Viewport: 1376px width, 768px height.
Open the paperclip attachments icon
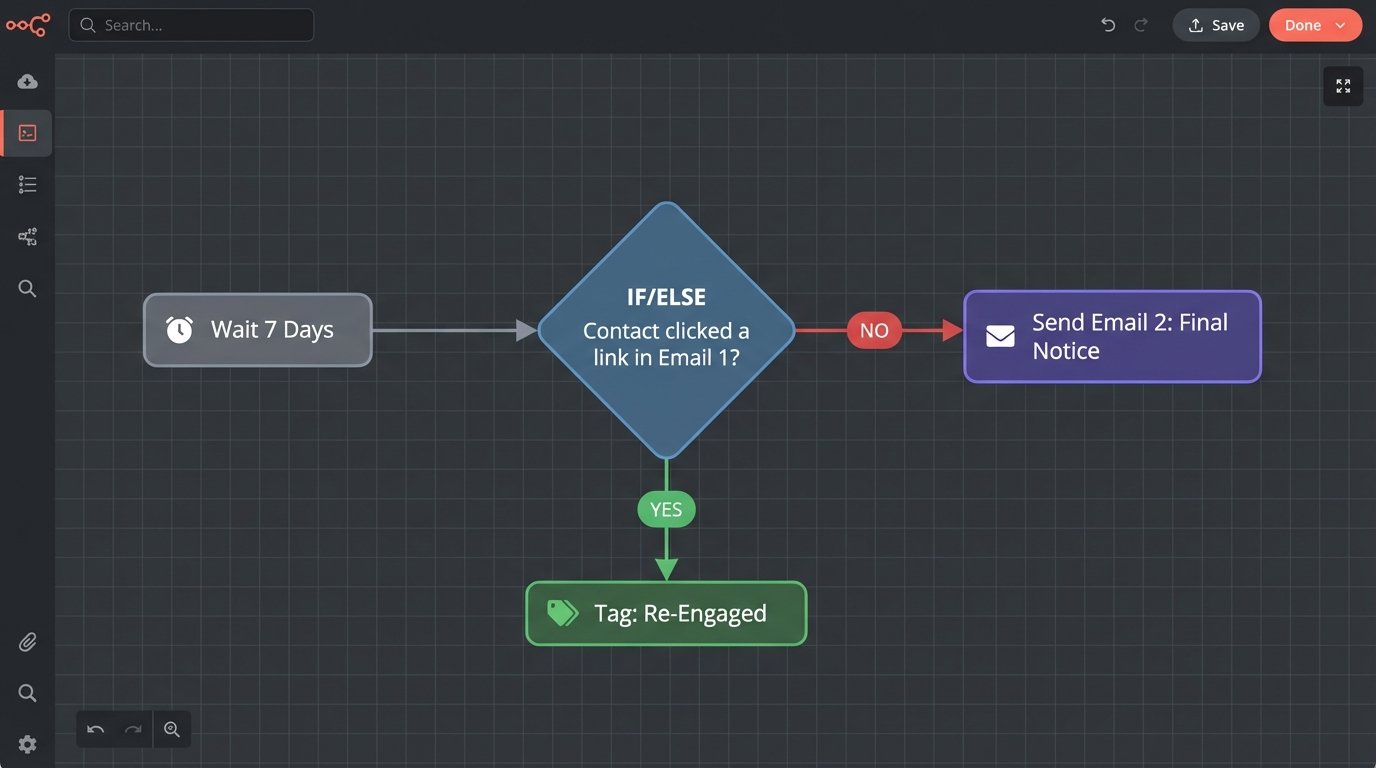[x=27, y=642]
